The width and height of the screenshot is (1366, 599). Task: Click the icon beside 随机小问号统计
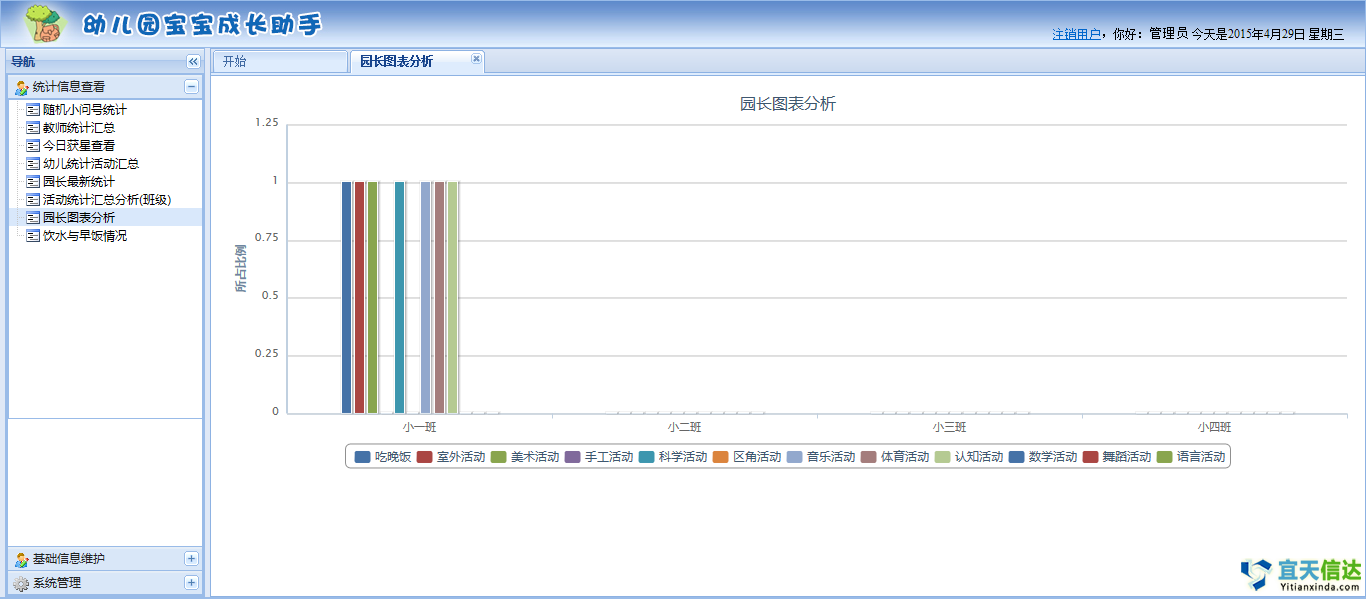(x=33, y=110)
